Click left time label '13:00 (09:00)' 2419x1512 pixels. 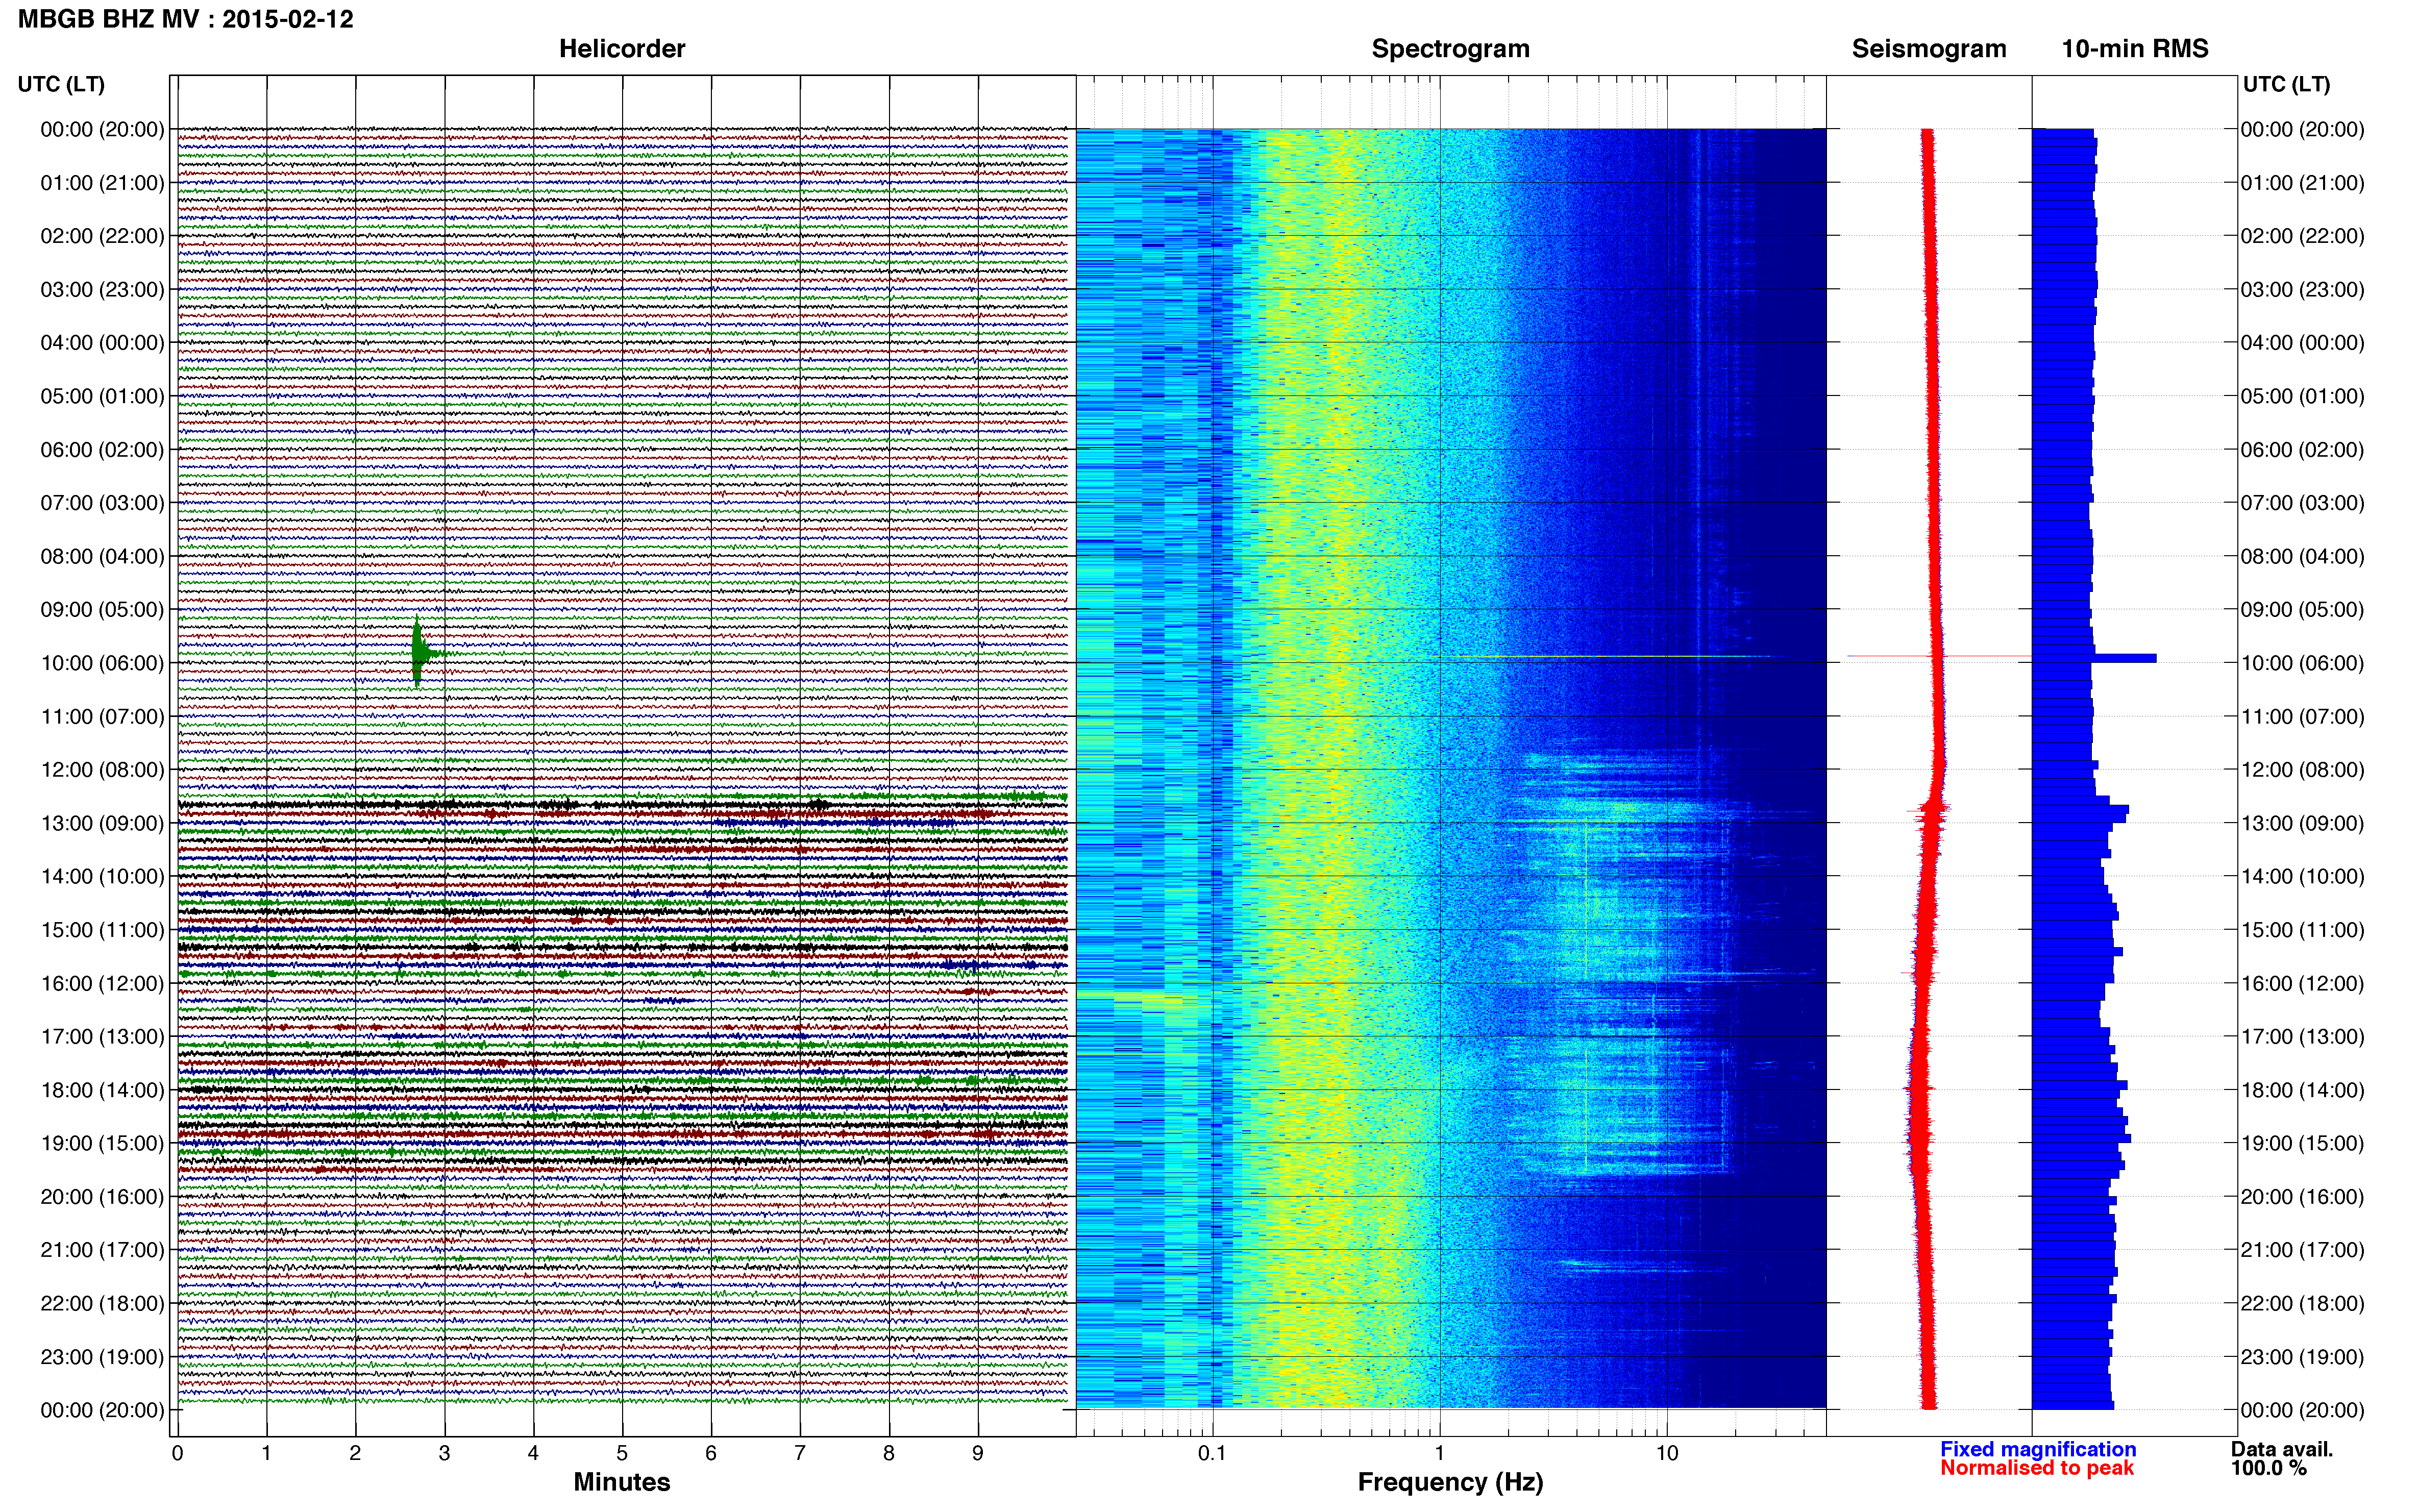[102, 823]
